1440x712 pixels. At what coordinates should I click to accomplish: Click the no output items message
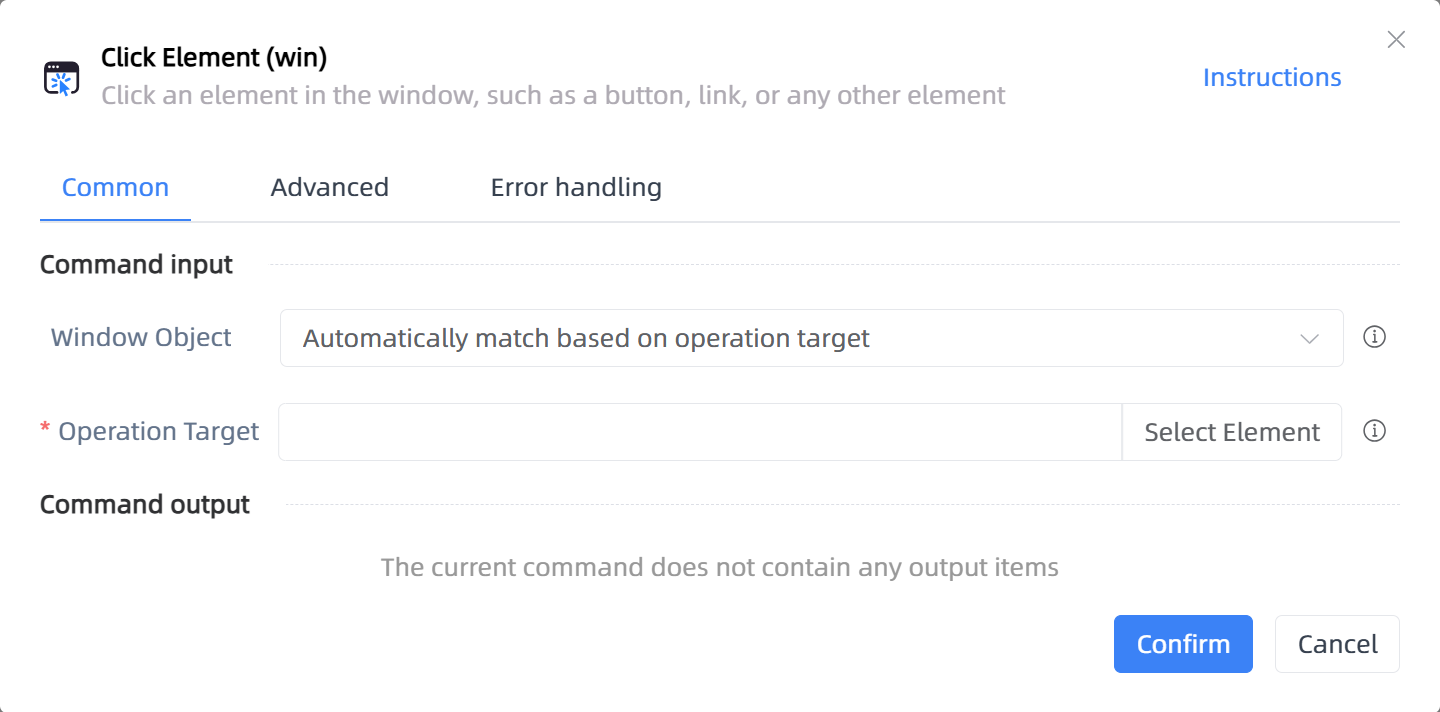pyautogui.click(x=720, y=568)
